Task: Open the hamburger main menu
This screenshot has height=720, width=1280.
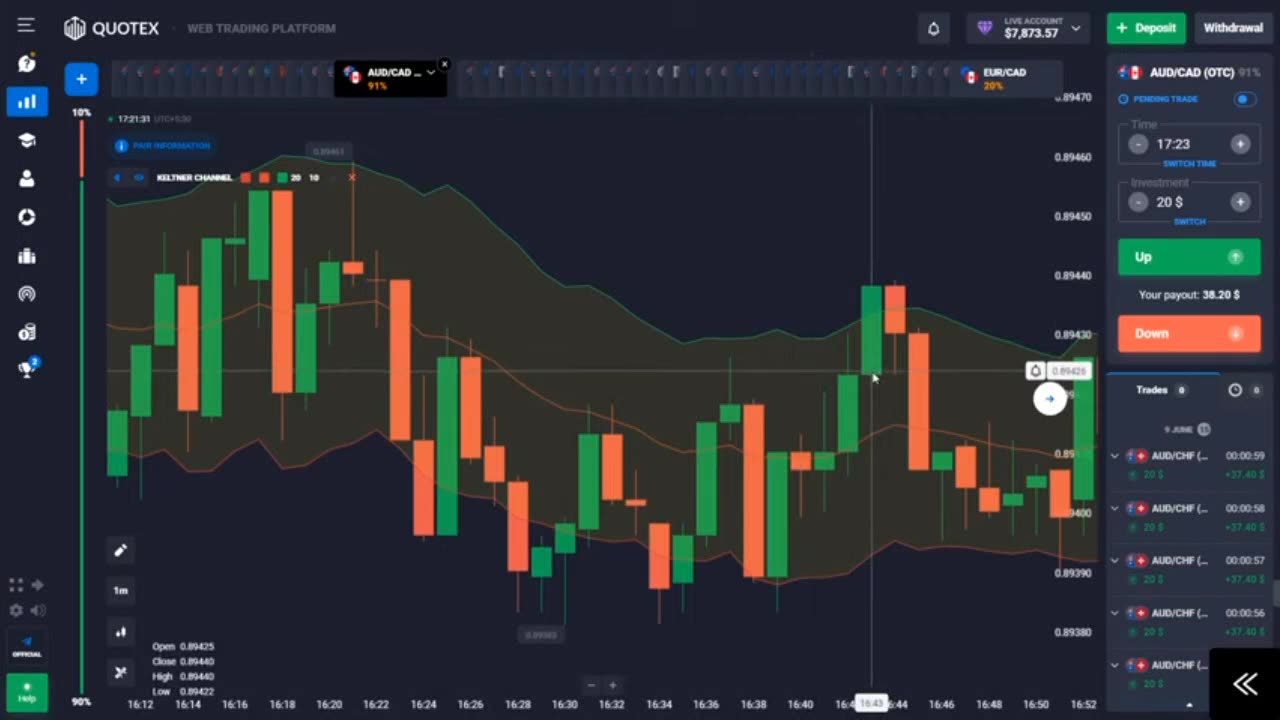Action: 26,25
